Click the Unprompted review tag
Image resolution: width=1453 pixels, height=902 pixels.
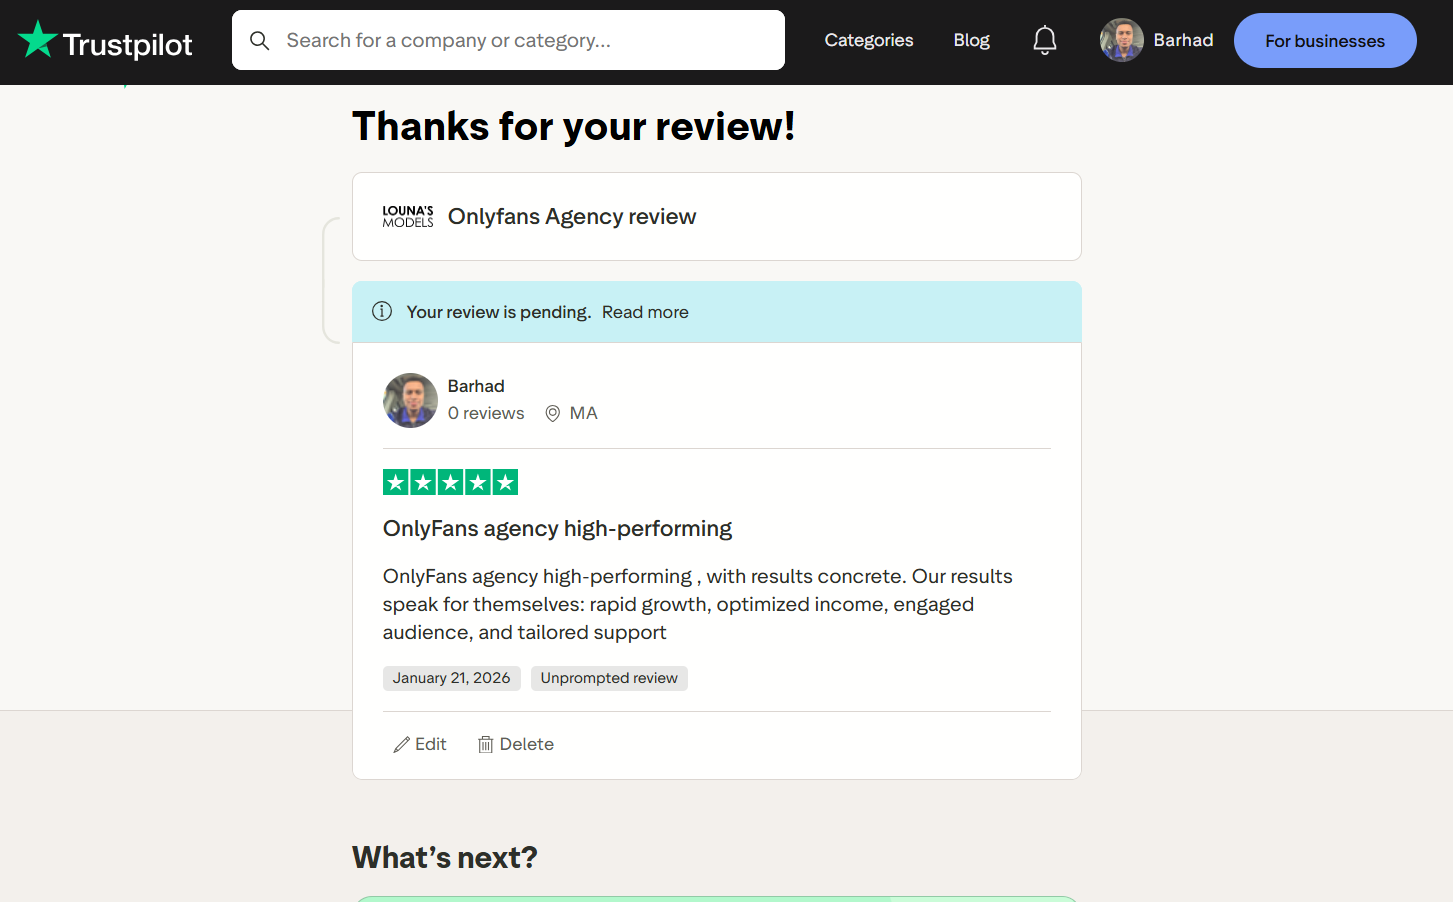(x=609, y=678)
